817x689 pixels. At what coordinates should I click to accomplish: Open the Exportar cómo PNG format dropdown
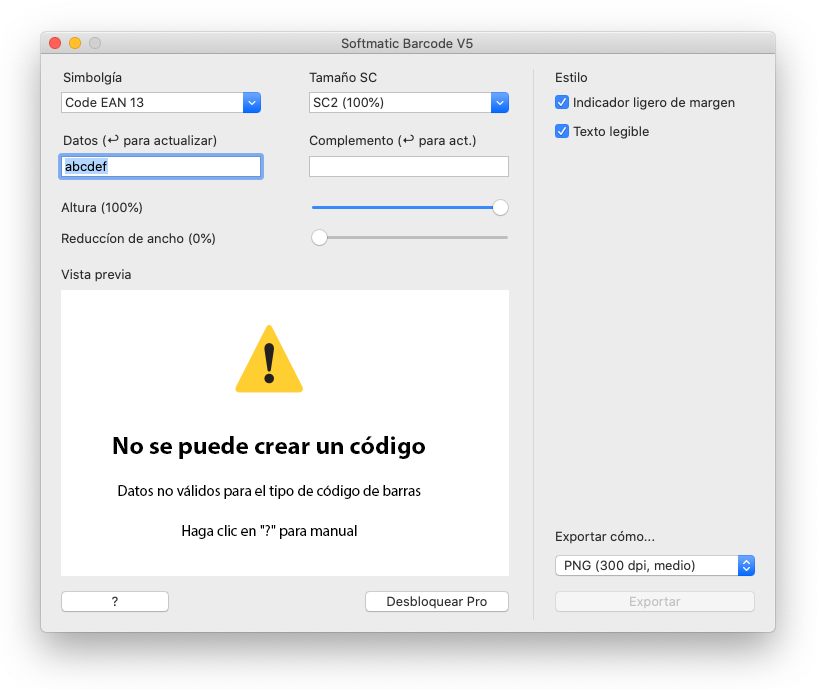tap(654, 566)
